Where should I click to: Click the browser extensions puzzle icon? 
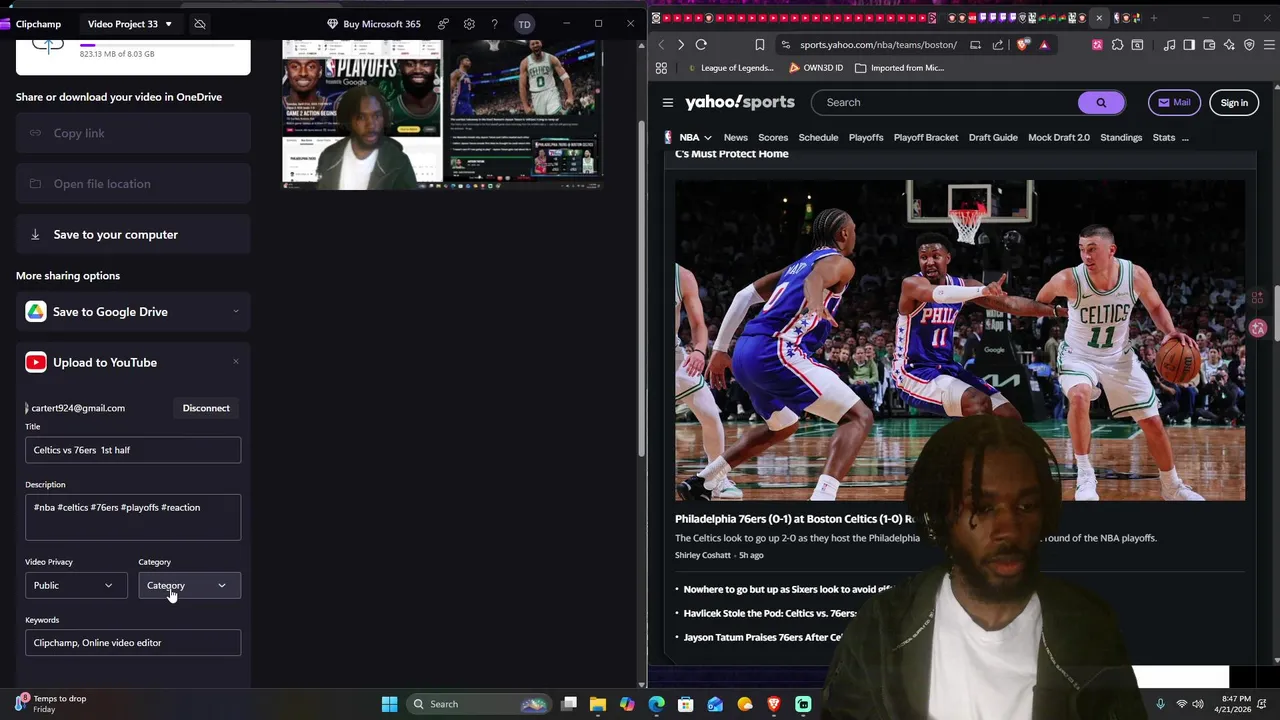(x=1117, y=44)
